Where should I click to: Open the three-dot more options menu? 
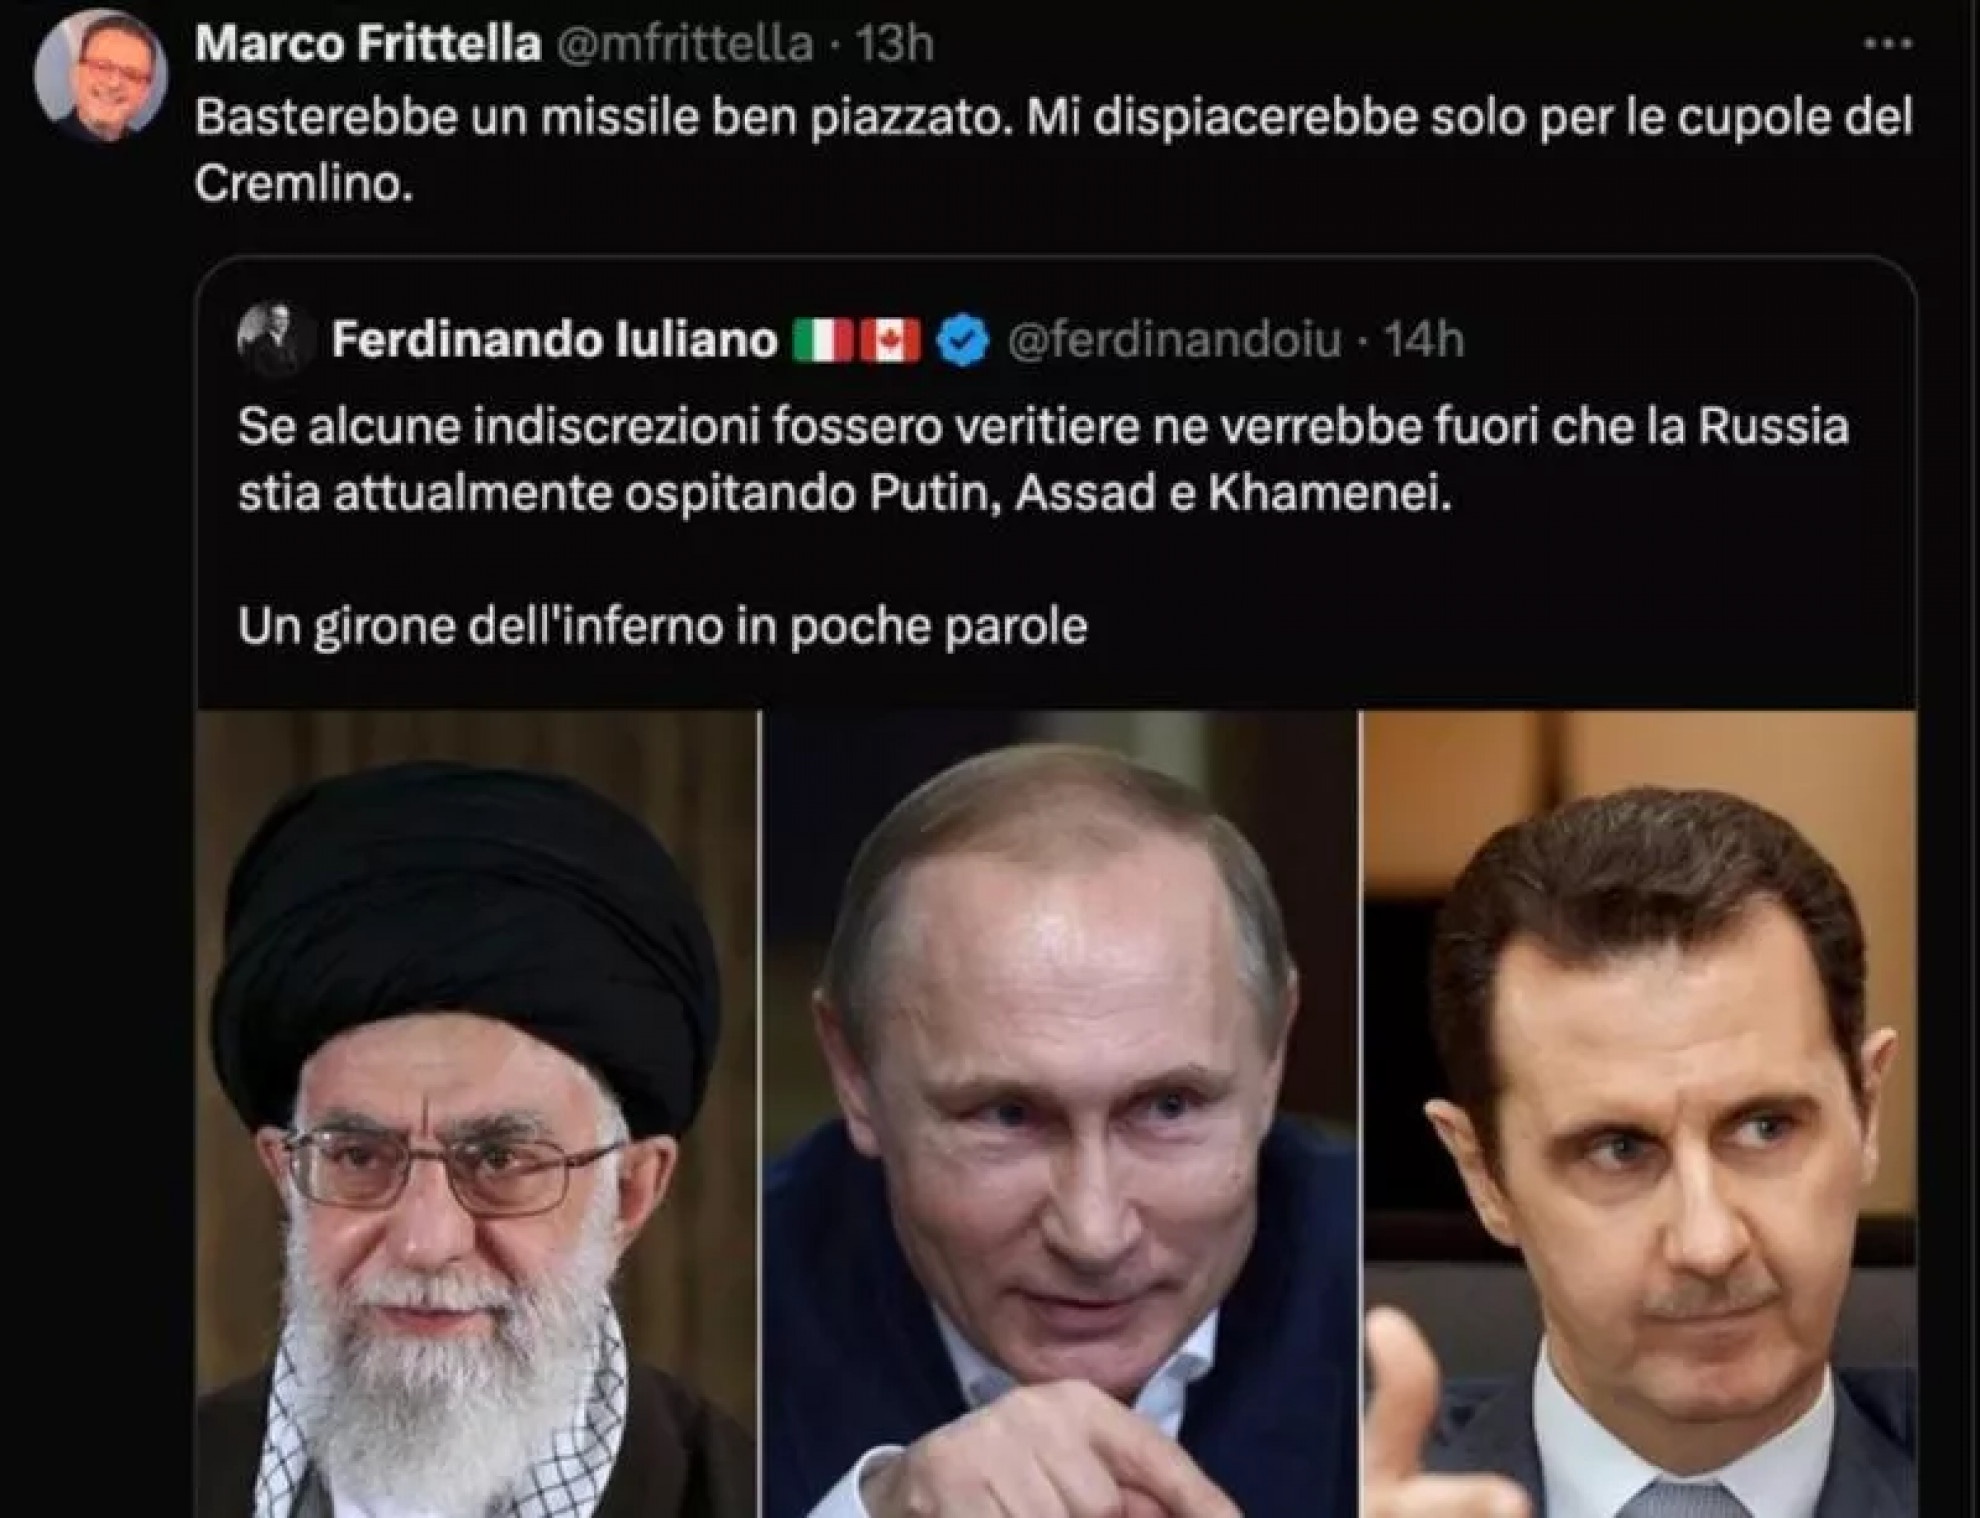(1889, 45)
